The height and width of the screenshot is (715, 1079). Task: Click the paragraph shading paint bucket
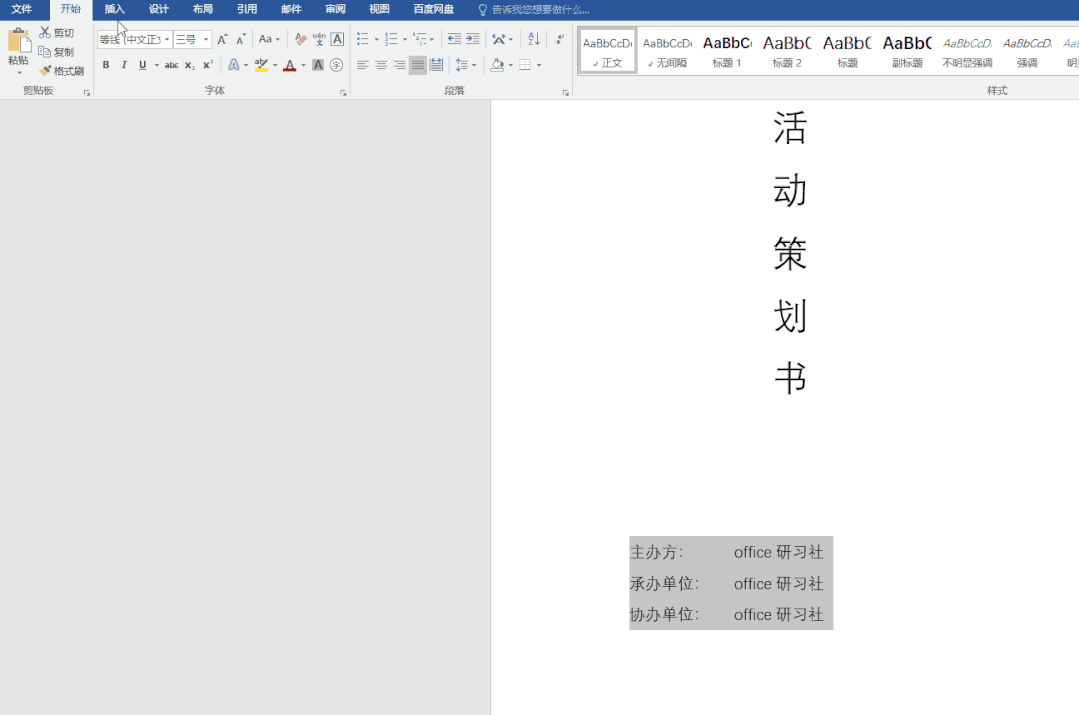[x=497, y=65]
